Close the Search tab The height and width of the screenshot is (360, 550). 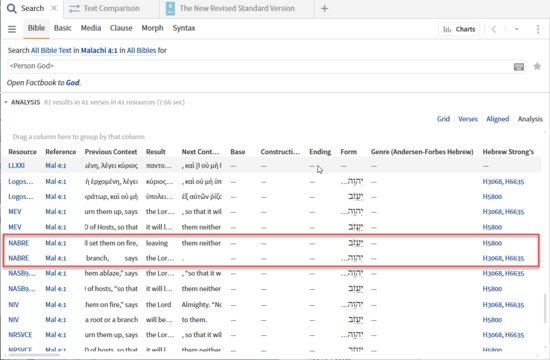click(54, 8)
